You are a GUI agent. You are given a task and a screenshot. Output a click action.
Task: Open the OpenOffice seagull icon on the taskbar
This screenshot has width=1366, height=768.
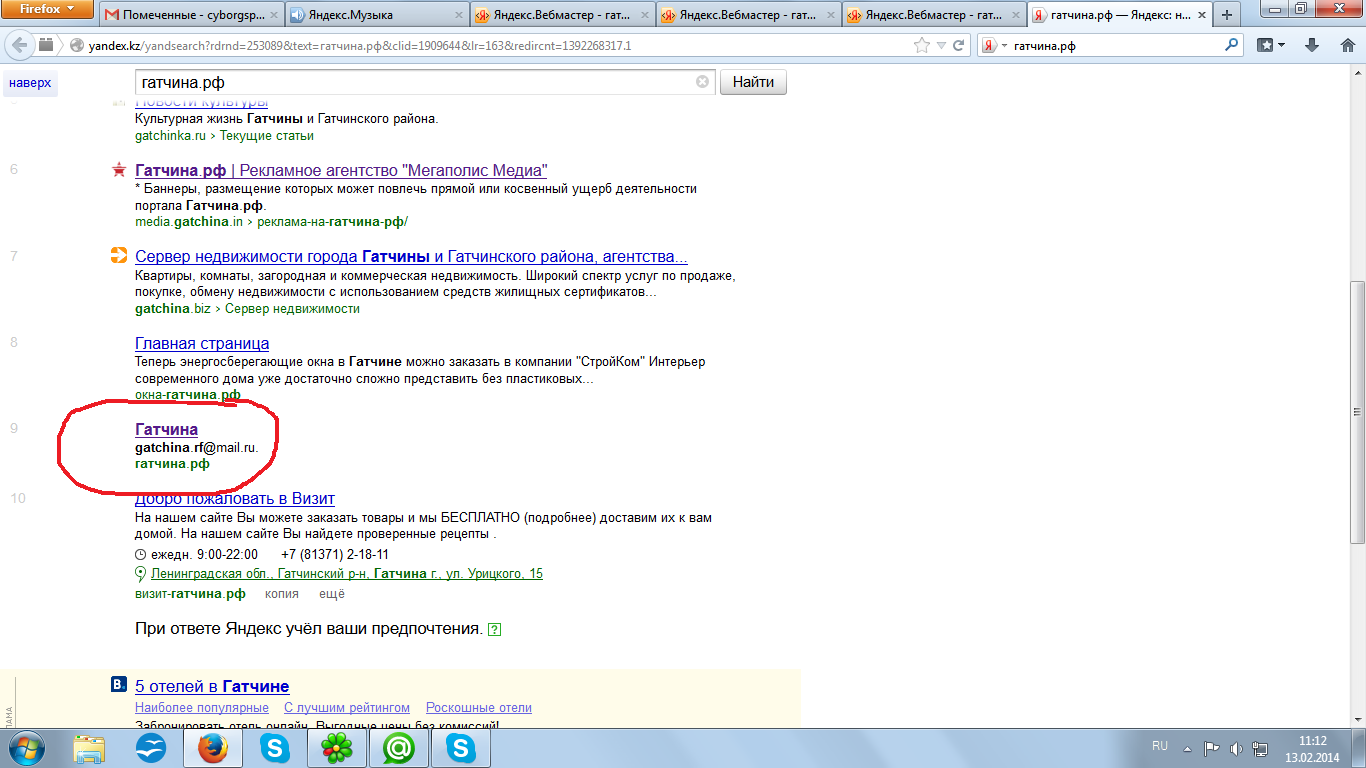tap(151, 748)
